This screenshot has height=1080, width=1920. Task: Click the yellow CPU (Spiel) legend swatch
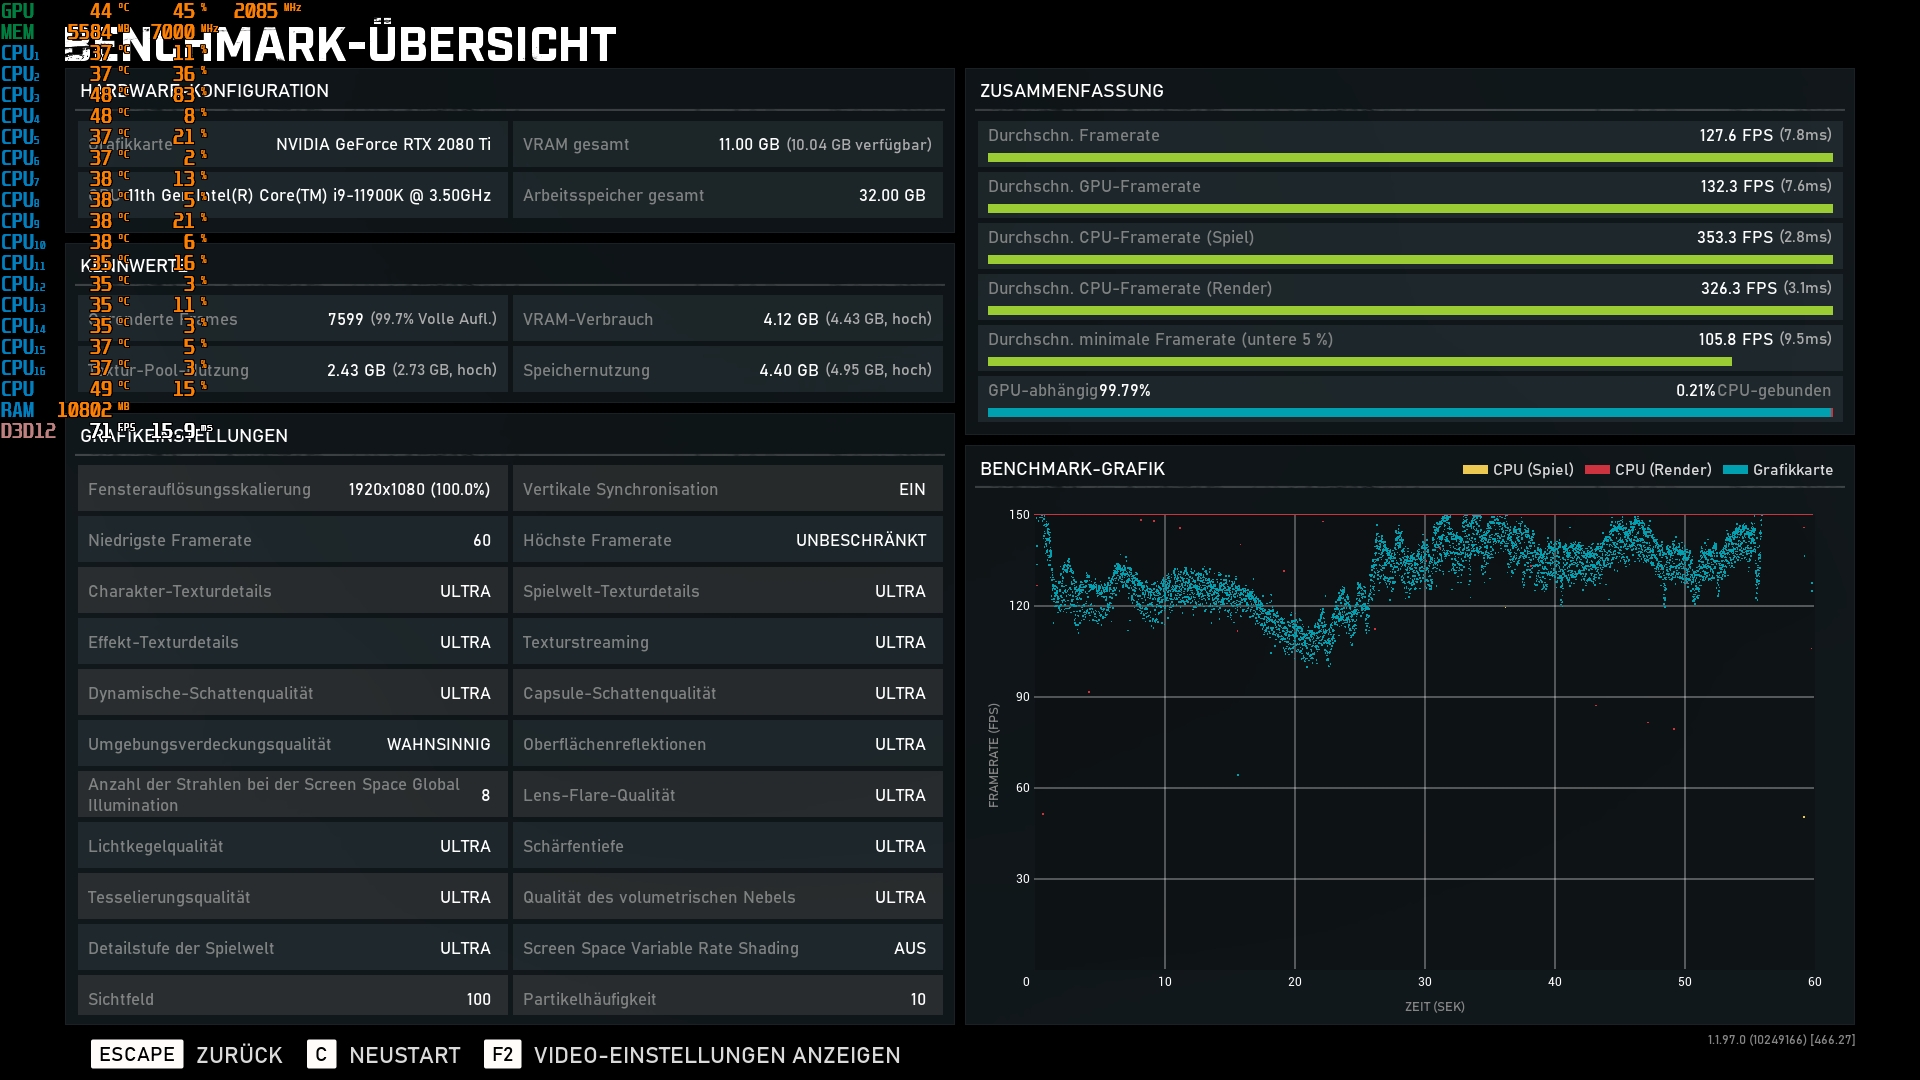point(1474,470)
